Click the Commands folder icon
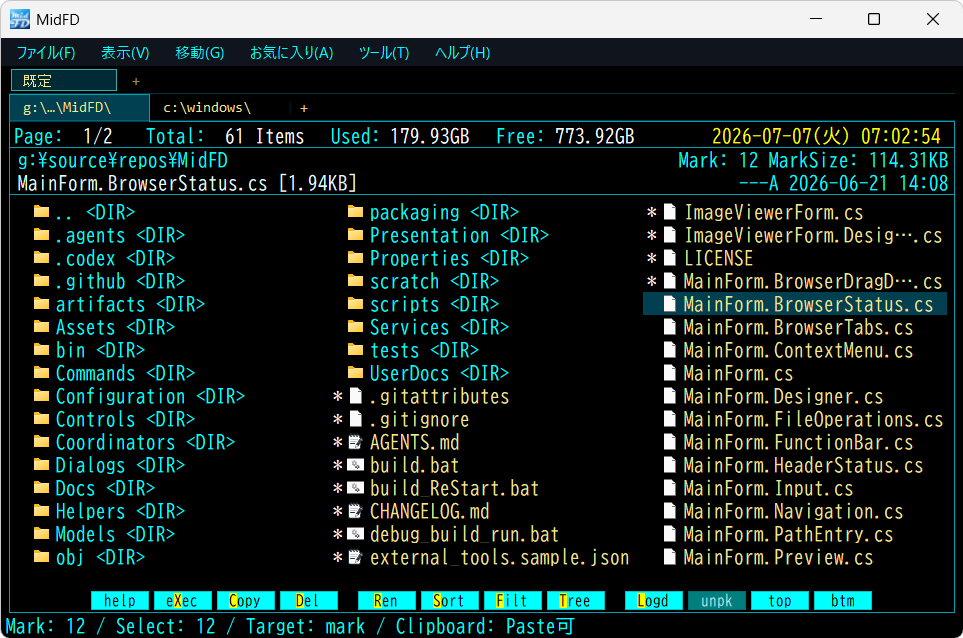Viewport: 963px width, 638px height. point(41,373)
